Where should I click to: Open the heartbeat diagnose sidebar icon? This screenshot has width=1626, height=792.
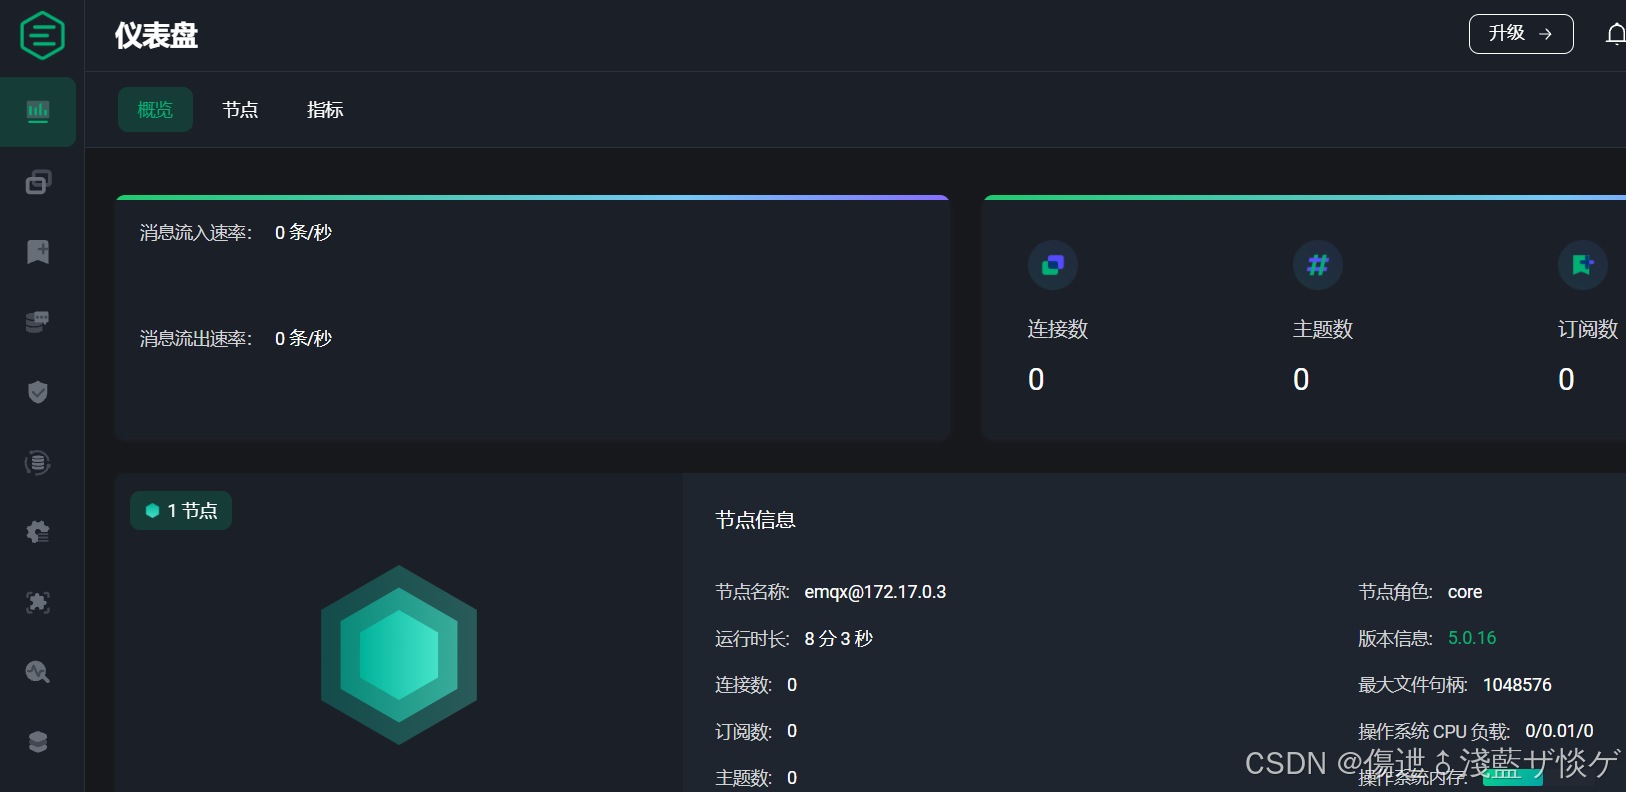(38, 672)
